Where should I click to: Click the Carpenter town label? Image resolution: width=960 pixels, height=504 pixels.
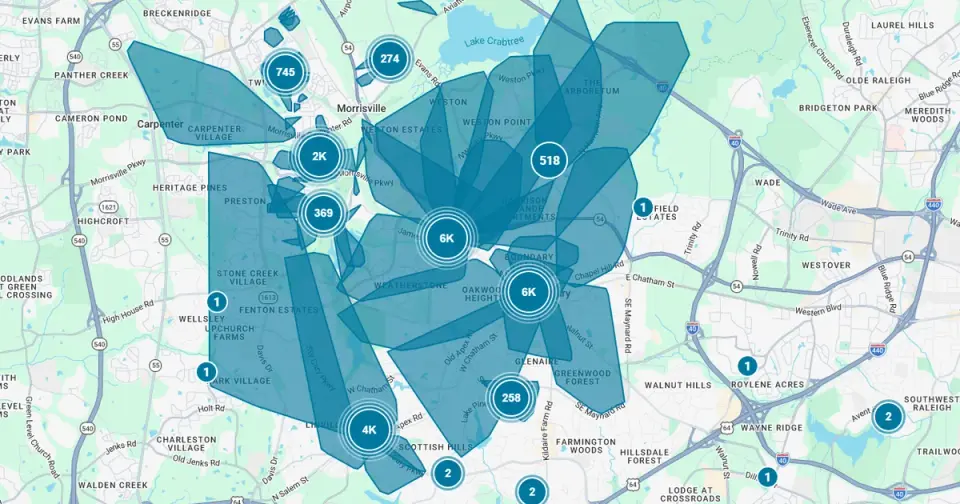pyautogui.click(x=160, y=124)
